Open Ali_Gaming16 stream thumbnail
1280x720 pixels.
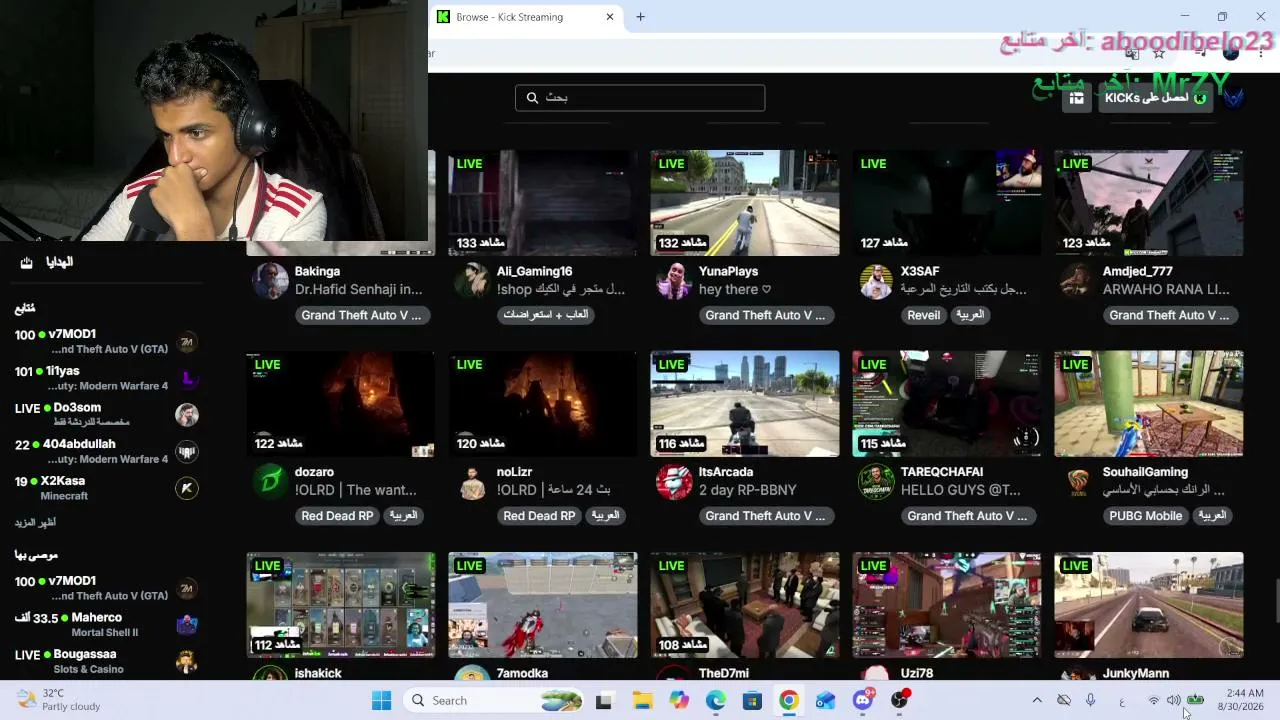[x=542, y=203]
